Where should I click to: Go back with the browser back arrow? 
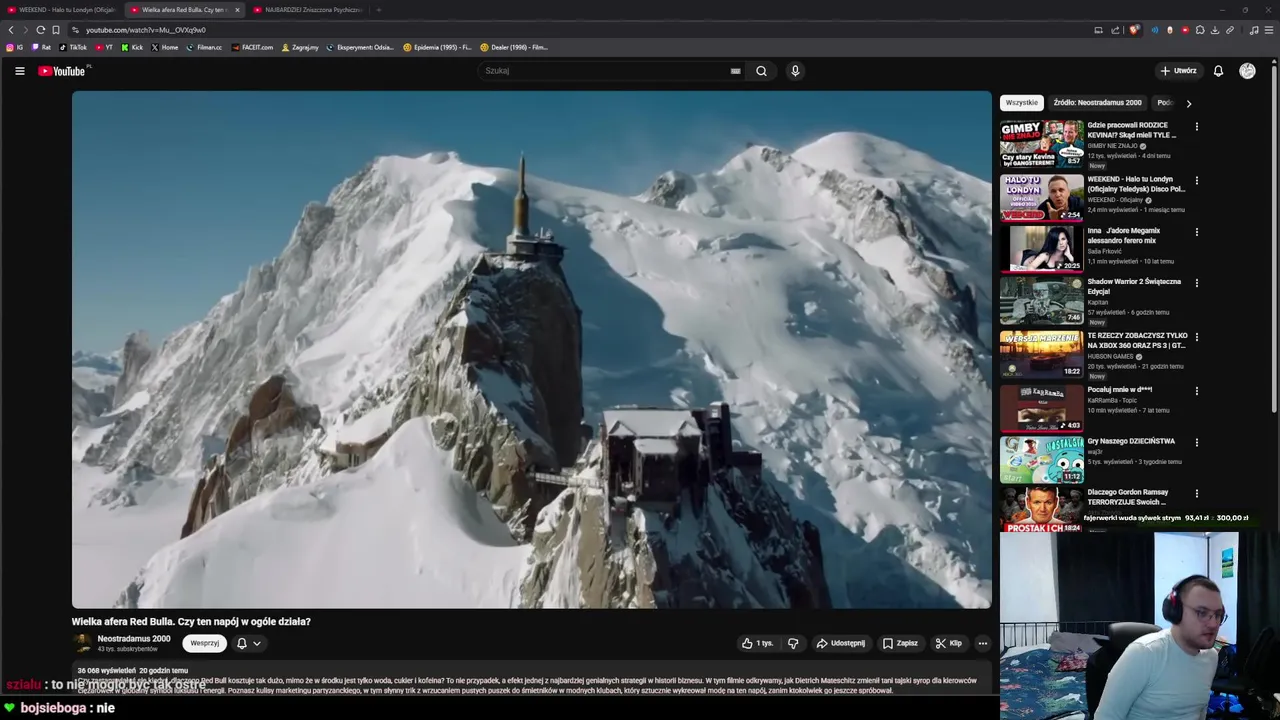pos(11,30)
